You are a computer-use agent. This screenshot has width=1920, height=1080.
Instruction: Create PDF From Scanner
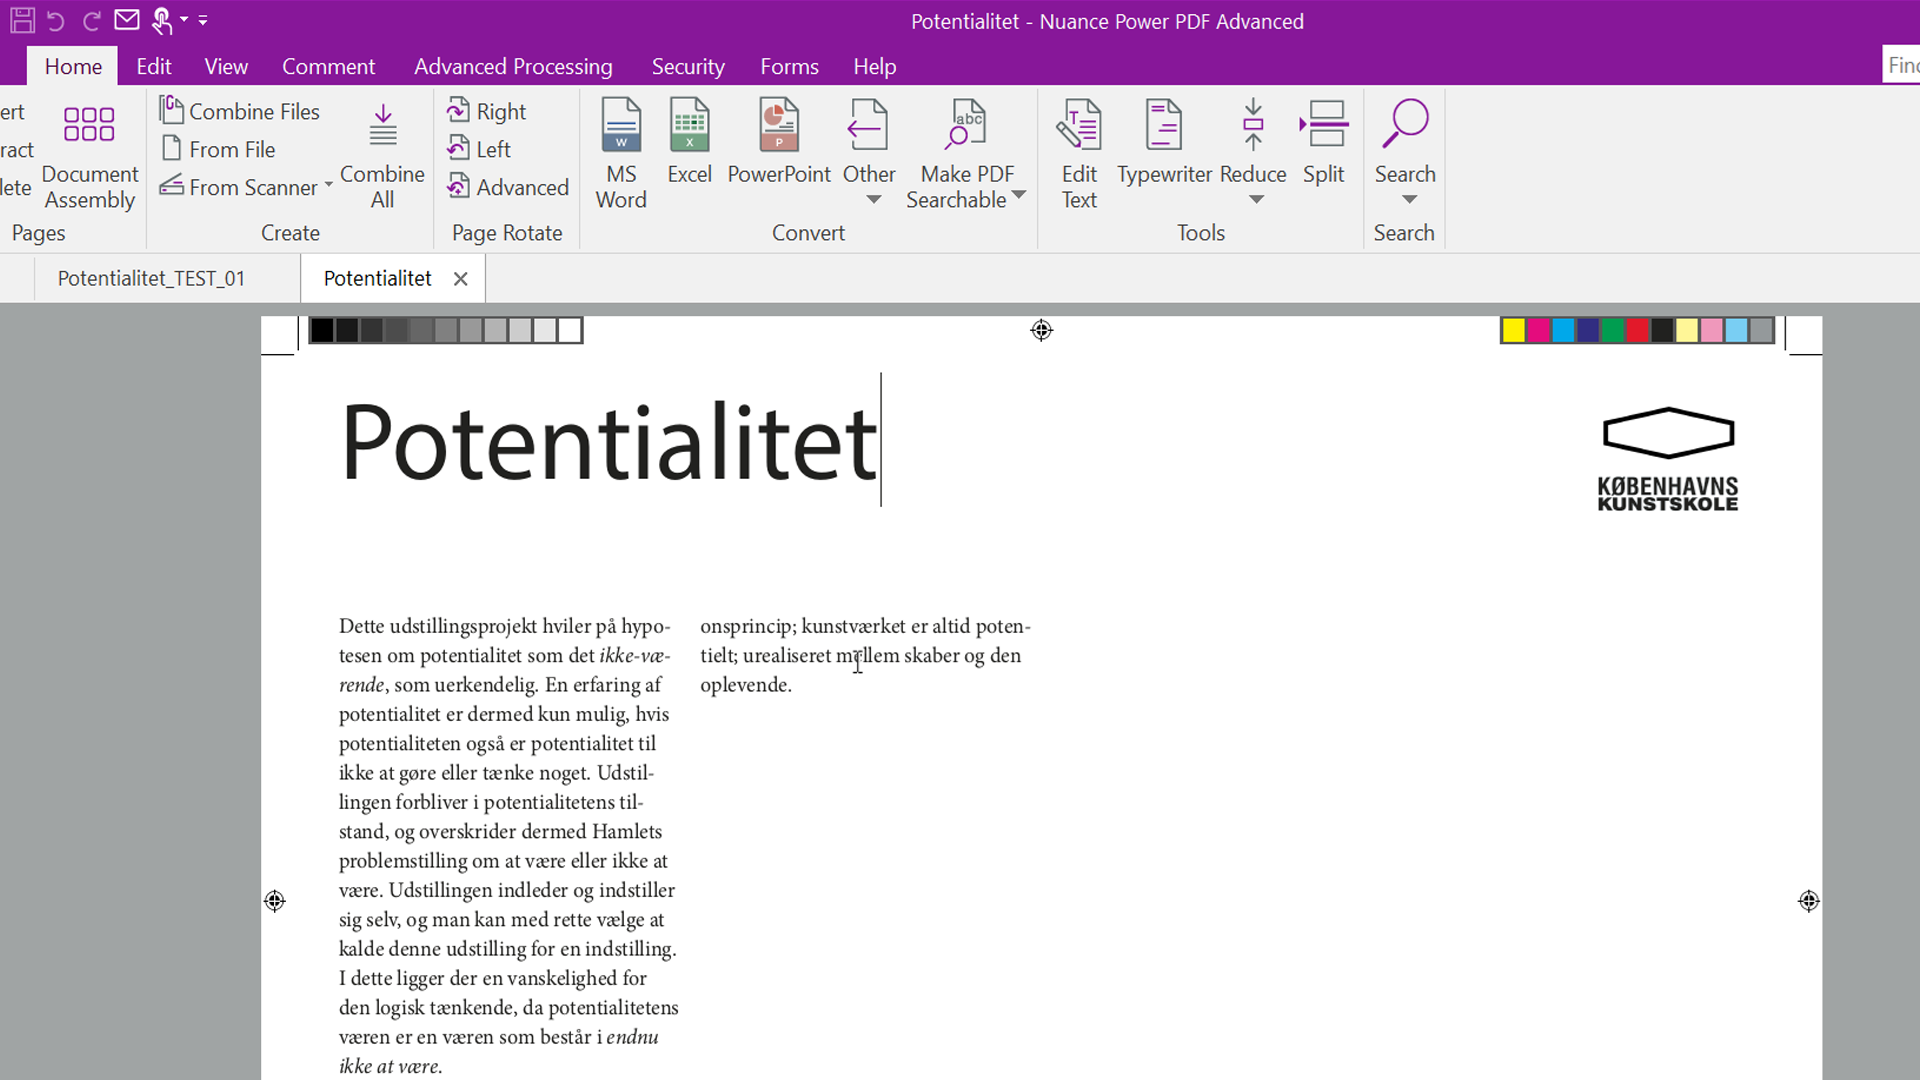pyautogui.click(x=239, y=187)
